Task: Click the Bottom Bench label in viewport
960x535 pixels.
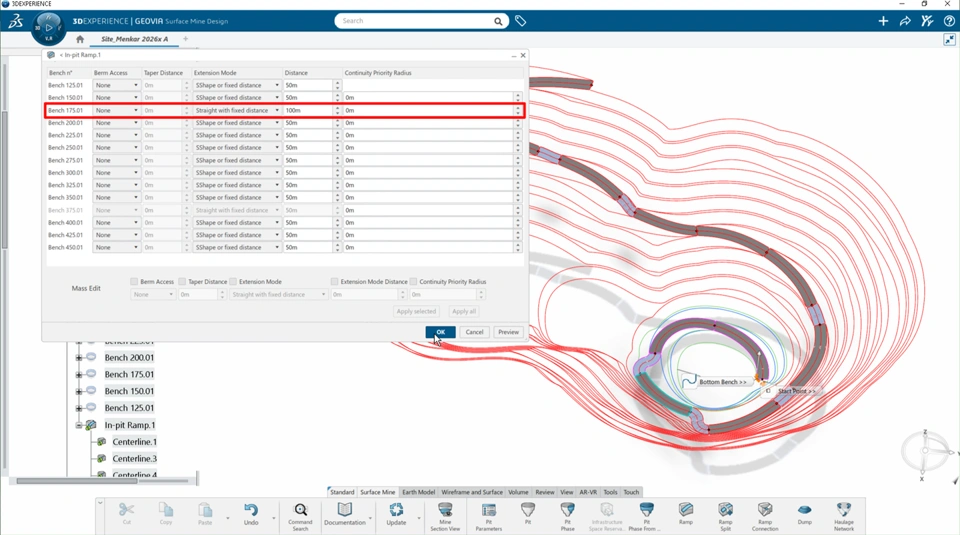Action: (722, 382)
